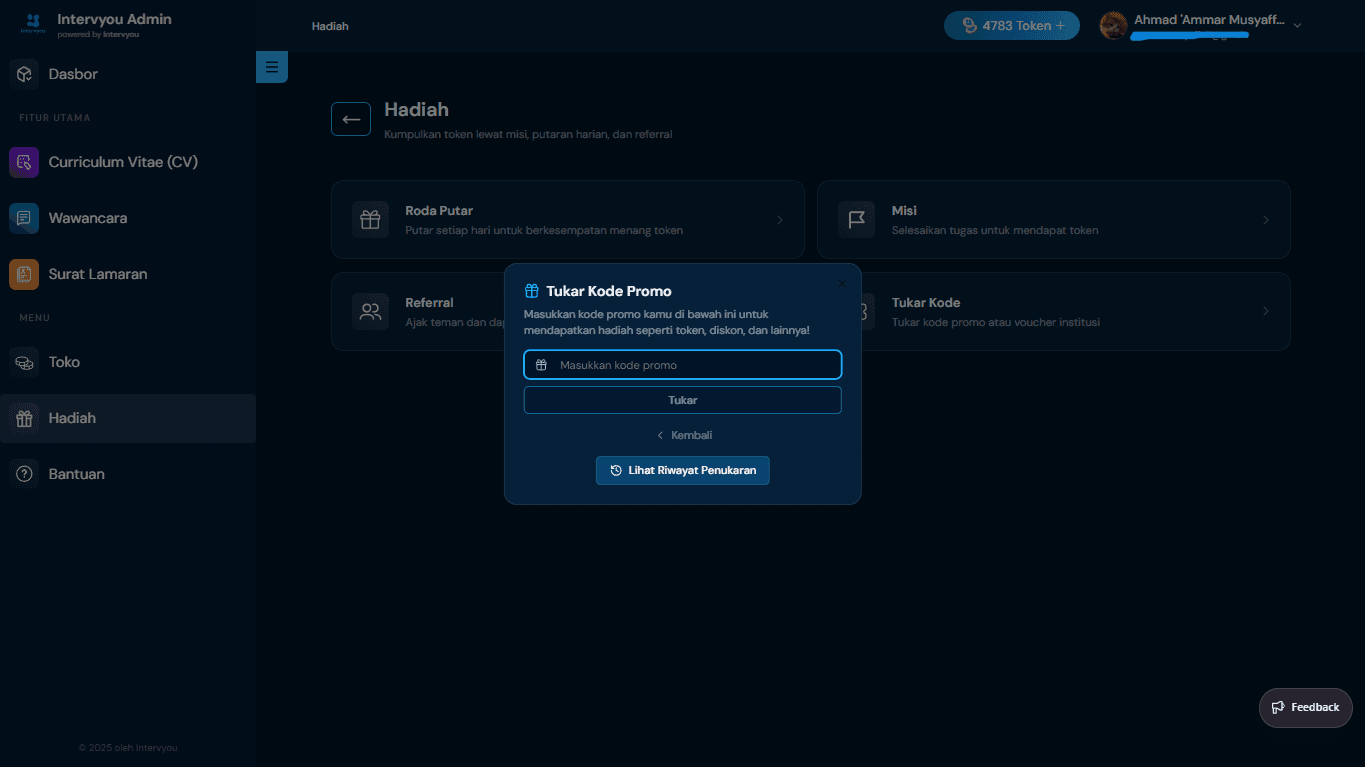
Task: Expand the user account dropdown chevron
Action: pyautogui.click(x=1297, y=26)
